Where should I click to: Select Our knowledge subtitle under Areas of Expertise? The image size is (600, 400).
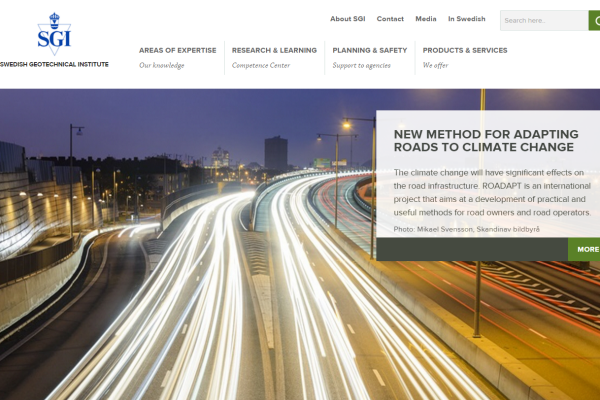(161, 65)
